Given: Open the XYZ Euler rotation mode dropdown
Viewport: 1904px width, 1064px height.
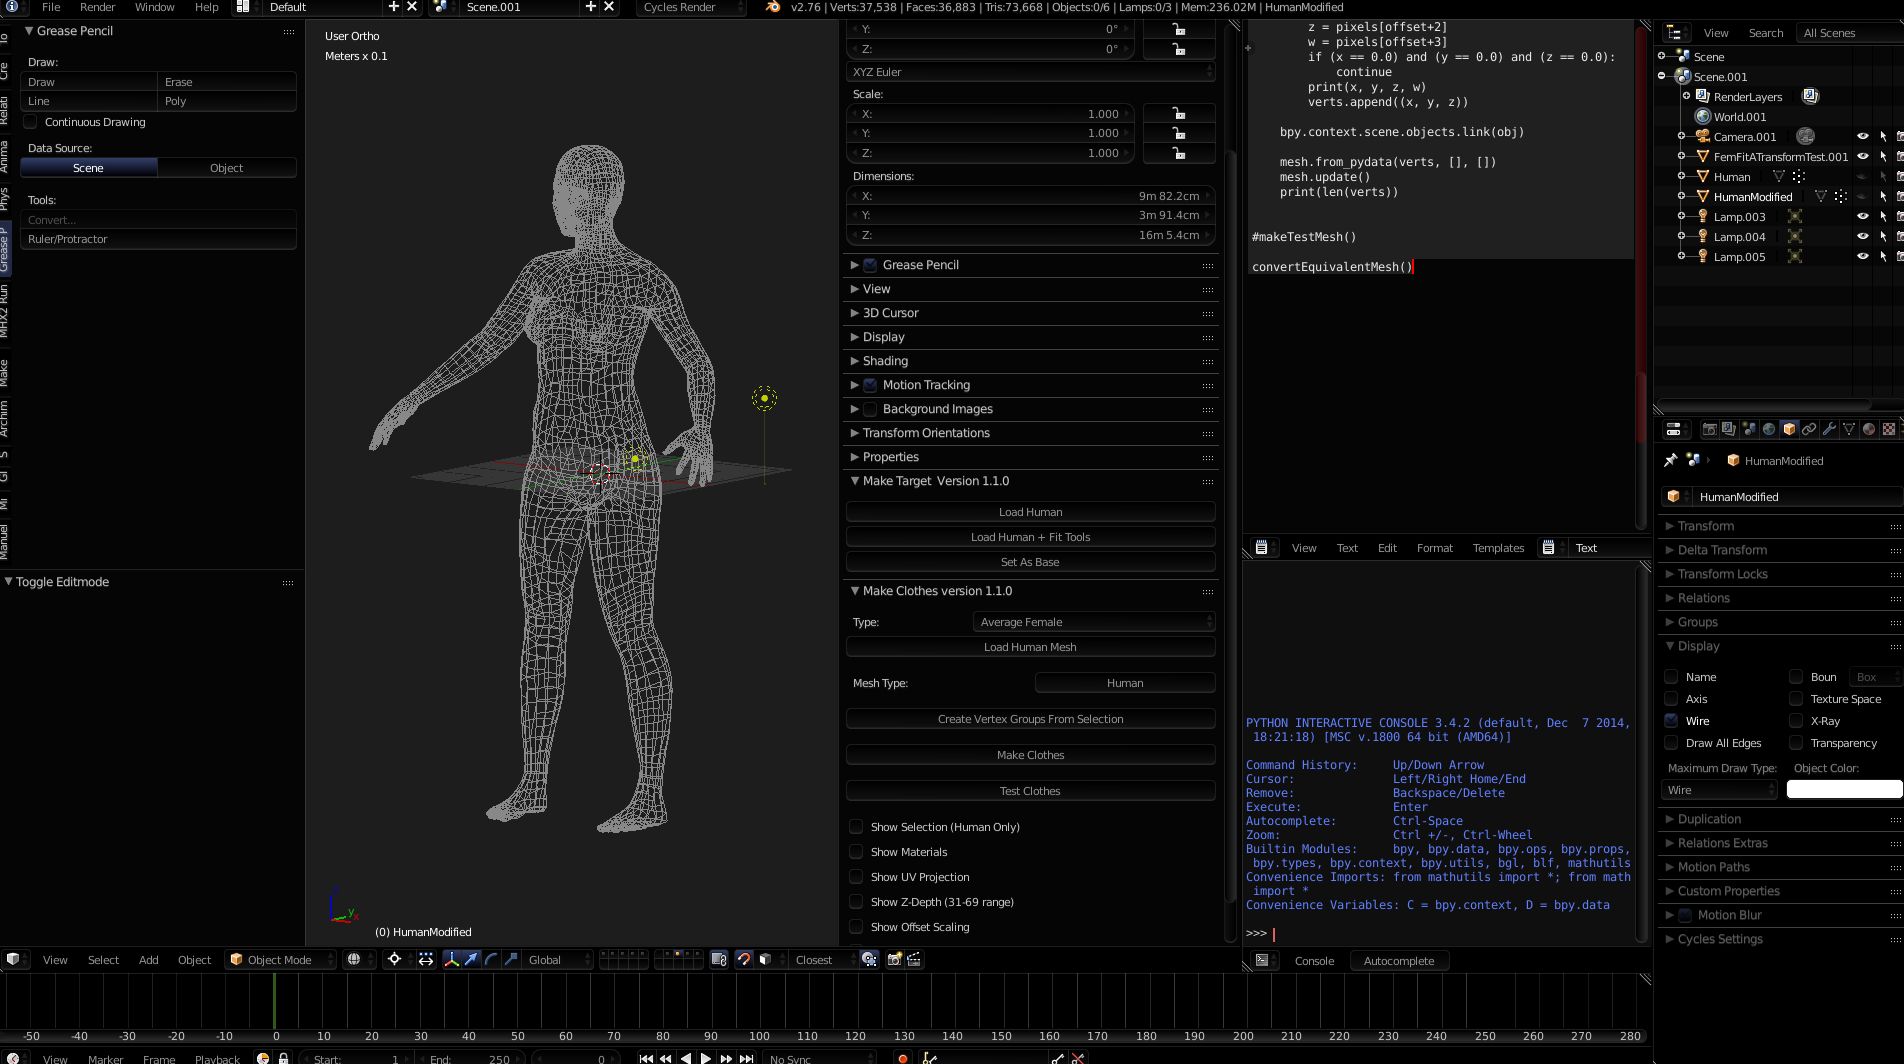Looking at the screenshot, I should click(x=1031, y=72).
